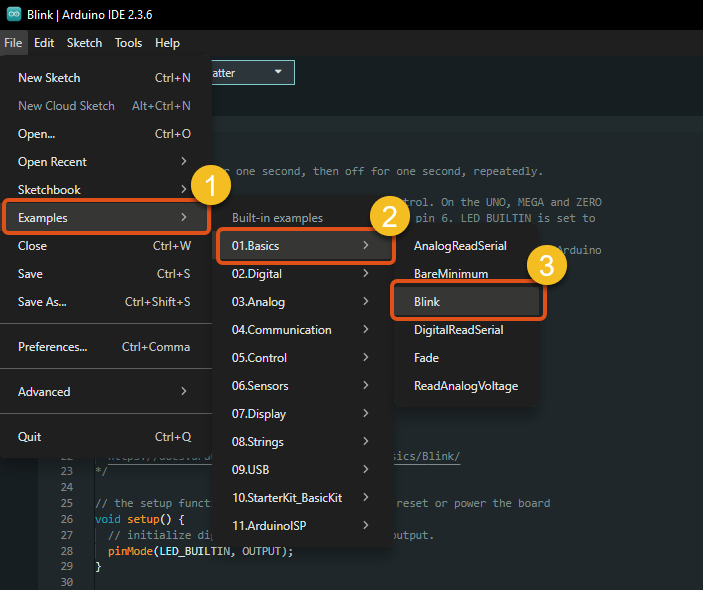Choose Save As... menu entry
This screenshot has width=703, height=590.
(x=106, y=302)
